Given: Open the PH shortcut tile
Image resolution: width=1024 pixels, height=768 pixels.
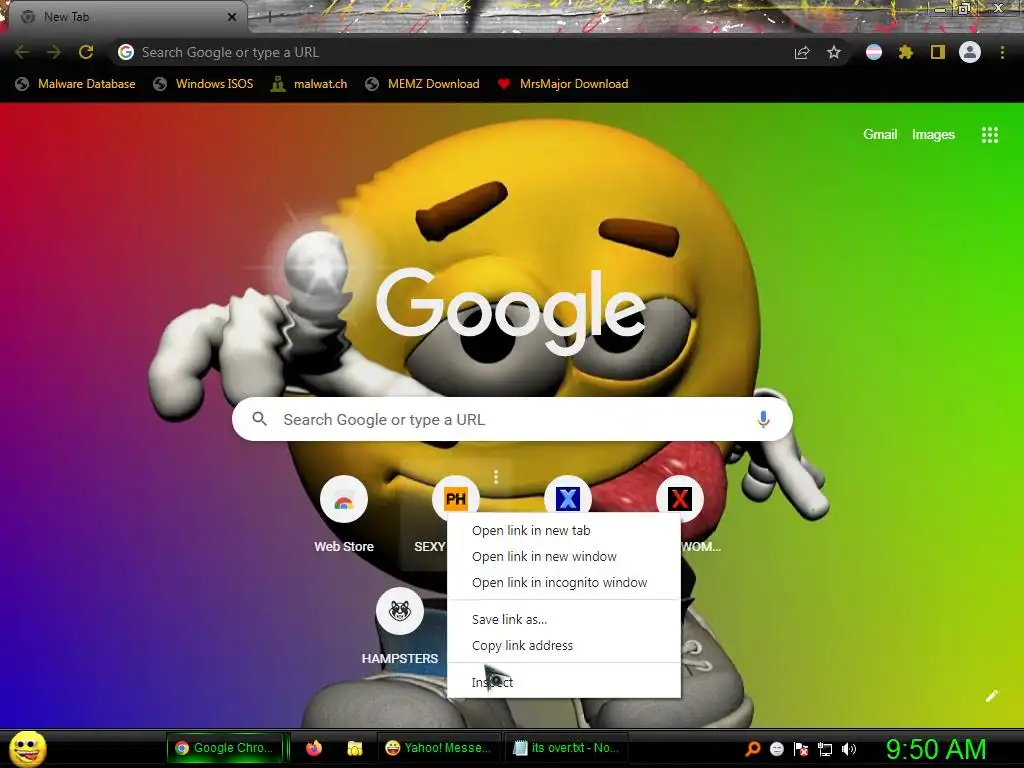Looking at the screenshot, I should point(456,500).
